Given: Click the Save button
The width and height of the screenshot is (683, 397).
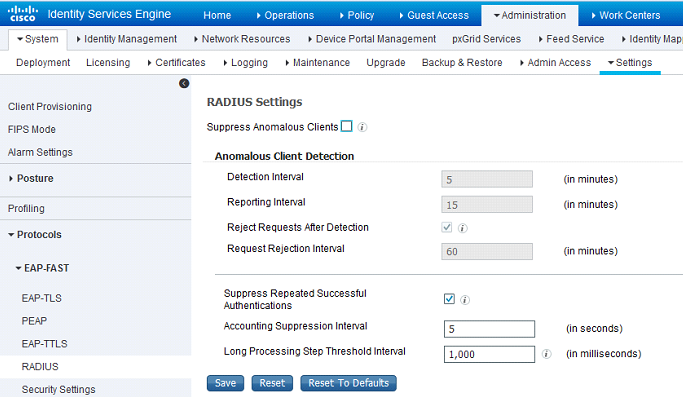Looking at the screenshot, I should click(225, 383).
